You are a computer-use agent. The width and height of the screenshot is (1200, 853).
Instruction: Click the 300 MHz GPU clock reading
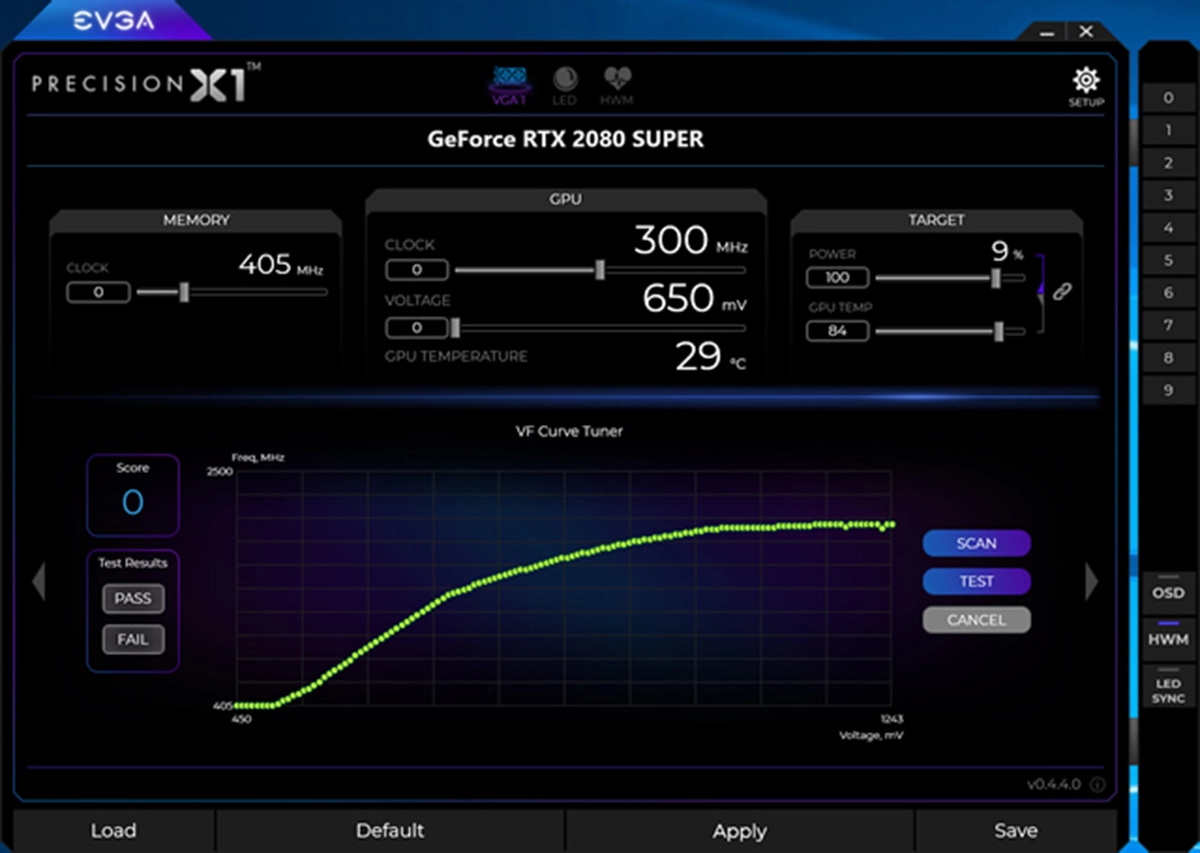click(690, 241)
